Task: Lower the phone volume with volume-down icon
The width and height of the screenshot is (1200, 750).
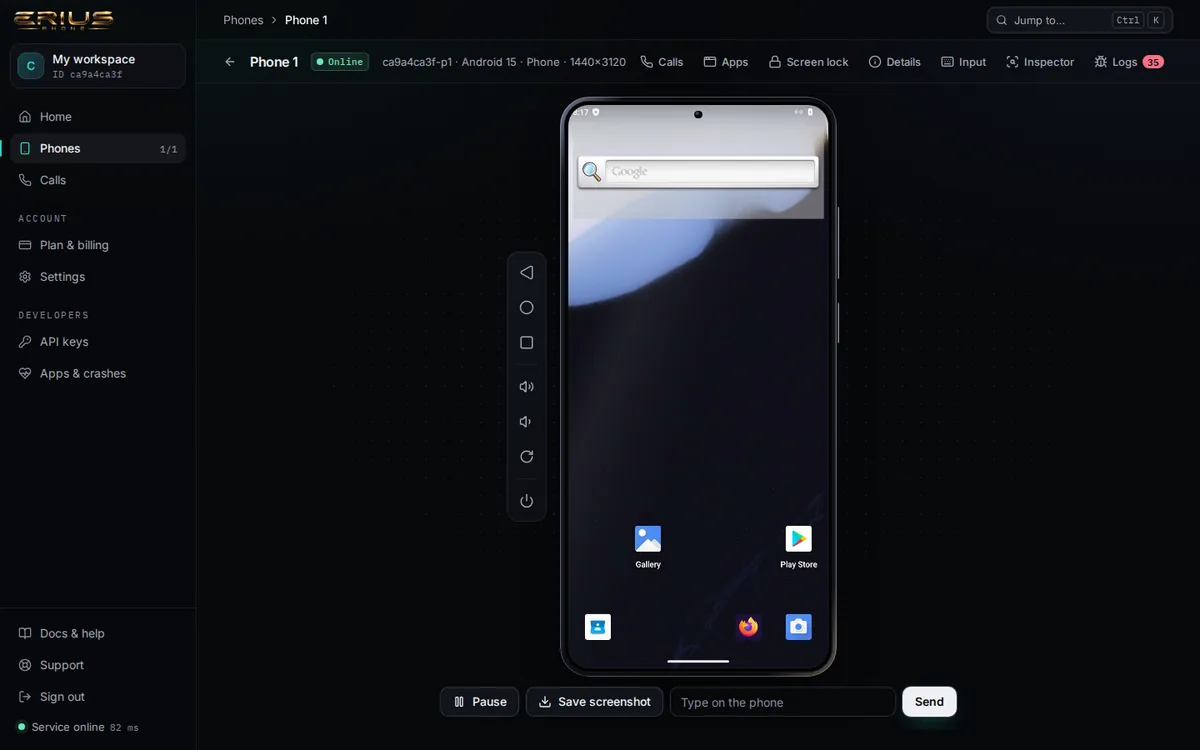Action: click(x=526, y=421)
